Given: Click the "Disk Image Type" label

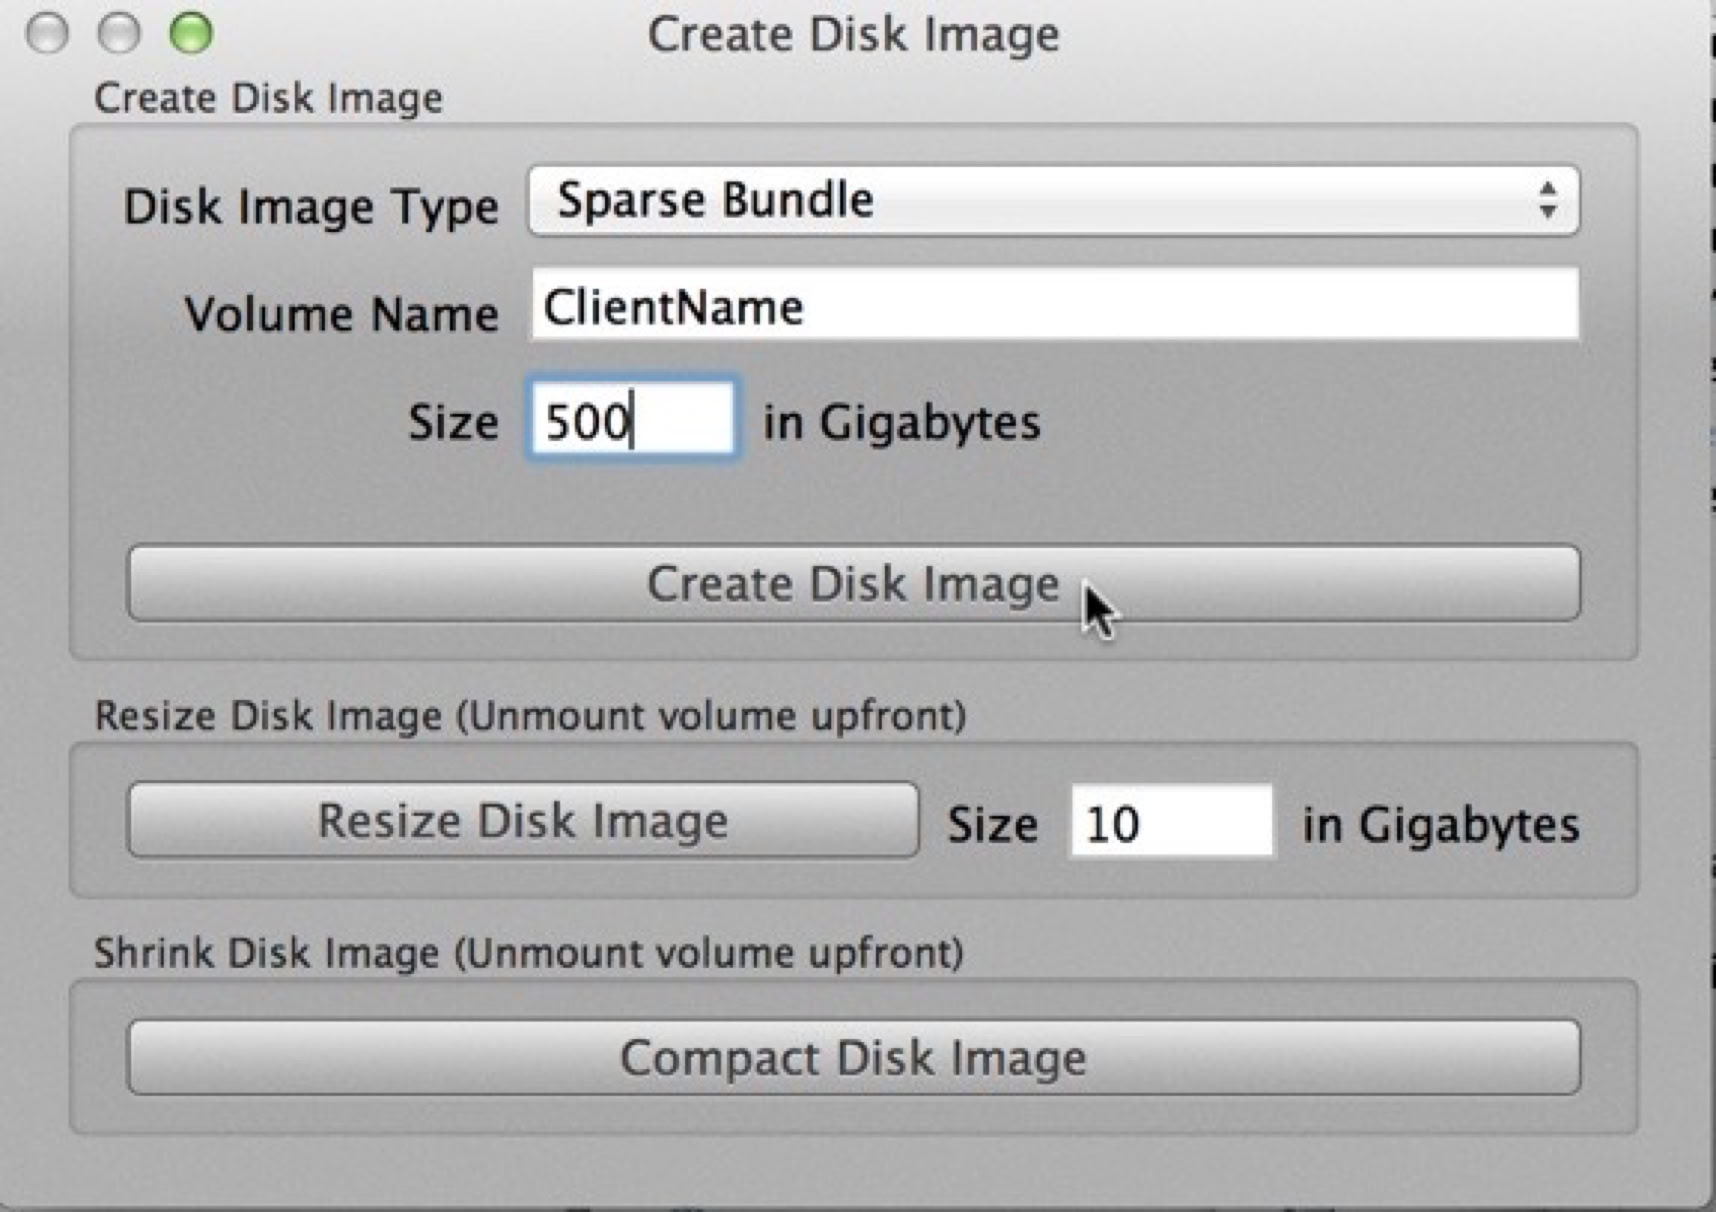Looking at the screenshot, I should tap(311, 207).
